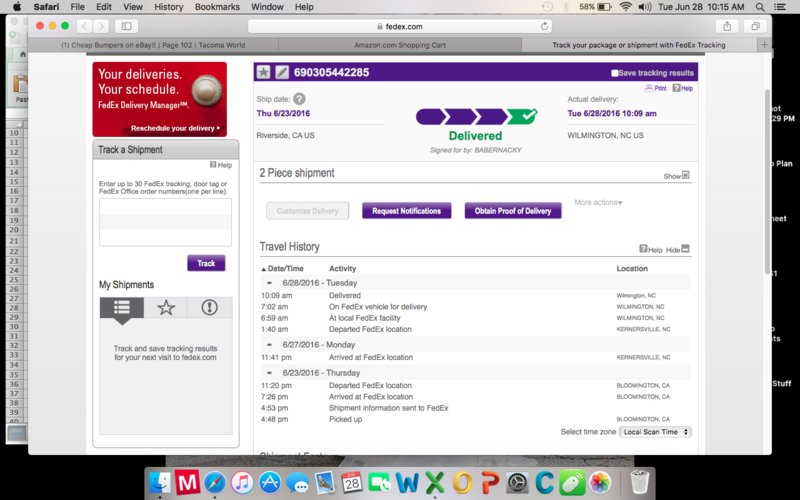Click Reschedule your delivery link
This screenshot has height=500, width=800.
(176, 129)
